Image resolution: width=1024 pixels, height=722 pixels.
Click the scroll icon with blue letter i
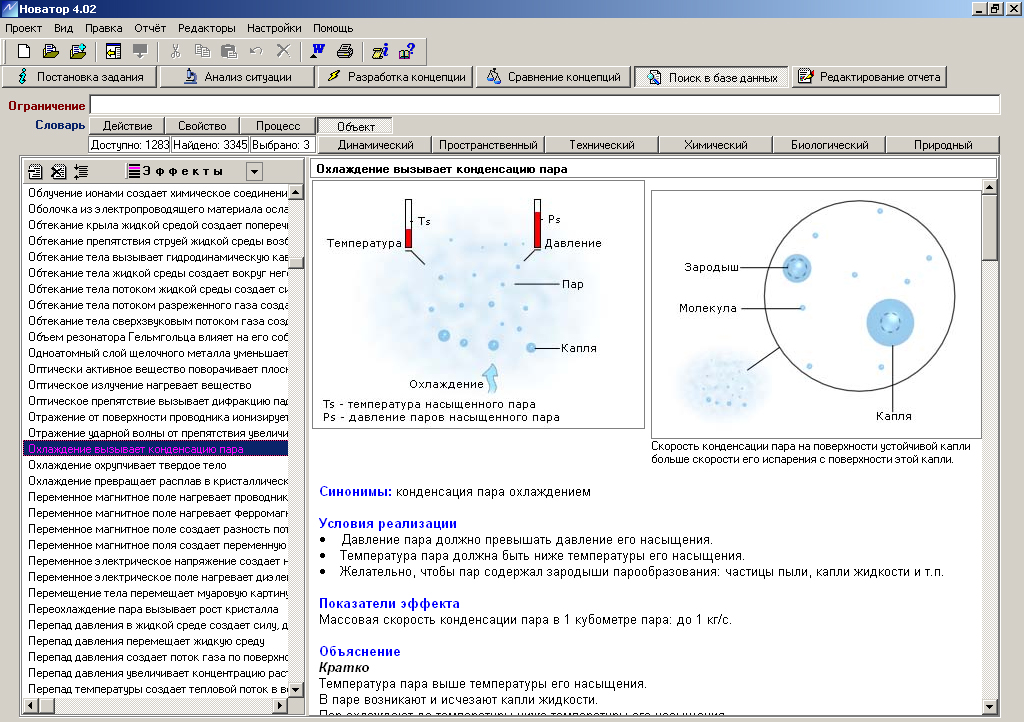tap(380, 51)
